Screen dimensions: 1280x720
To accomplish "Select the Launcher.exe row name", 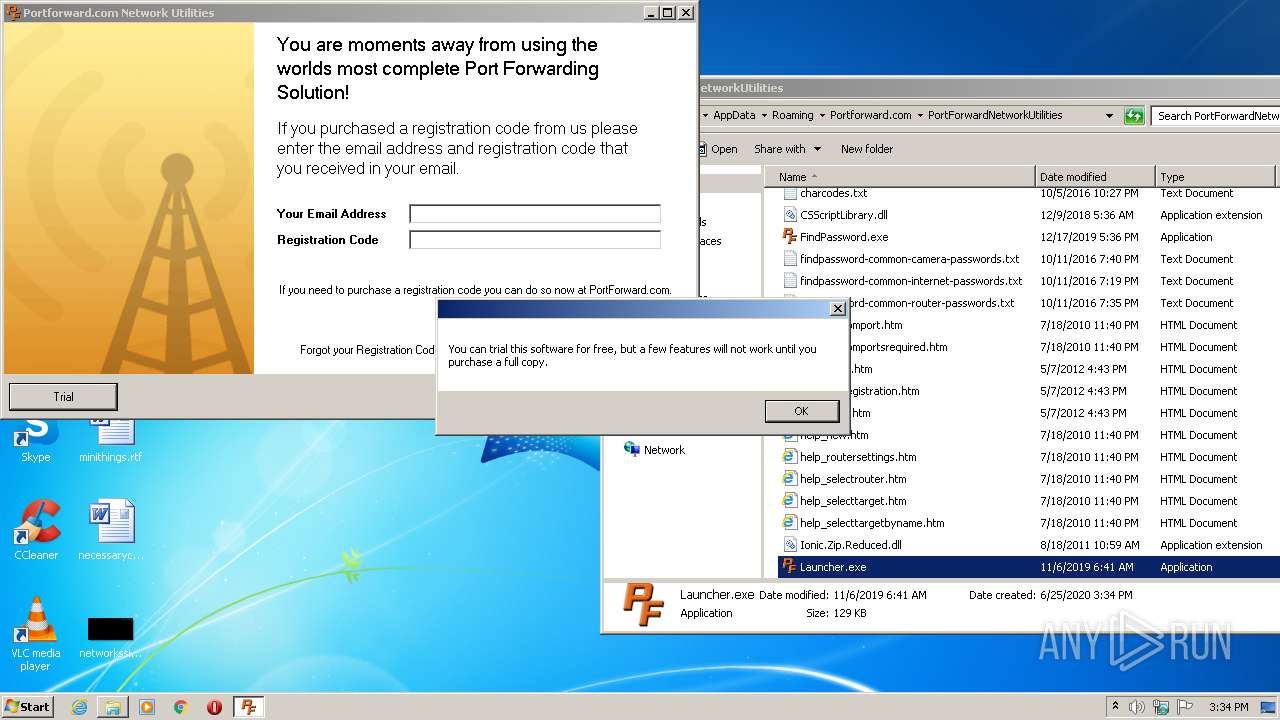I will (833, 567).
